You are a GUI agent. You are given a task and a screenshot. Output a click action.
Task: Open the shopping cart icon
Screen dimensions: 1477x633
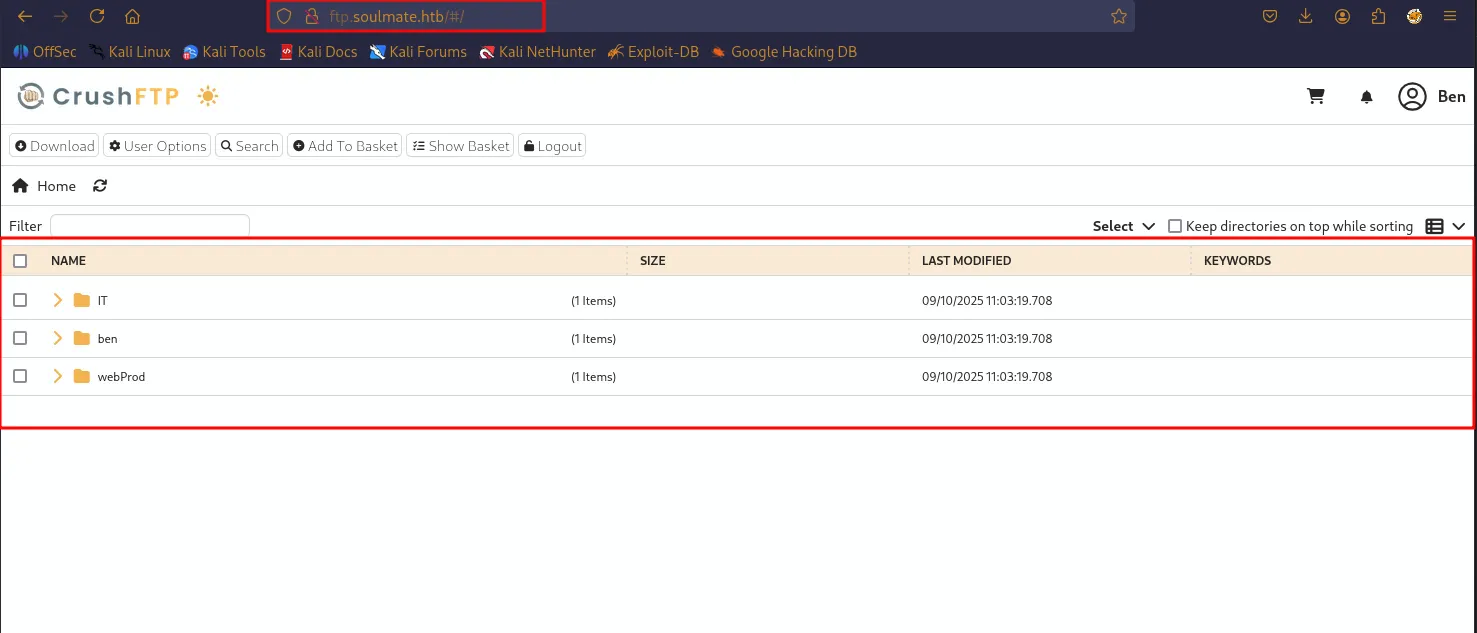(1316, 97)
